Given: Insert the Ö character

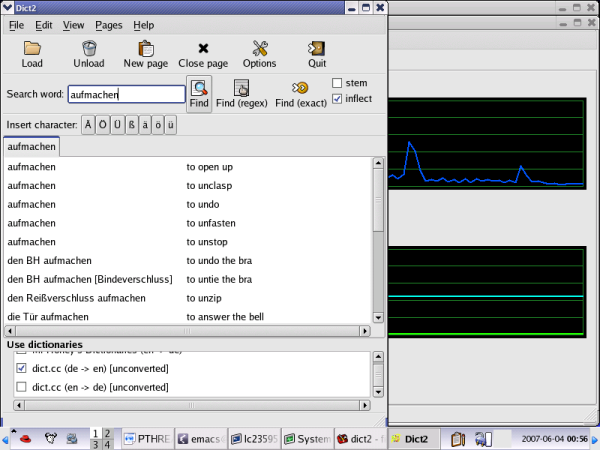Looking at the screenshot, I should [x=103, y=125].
